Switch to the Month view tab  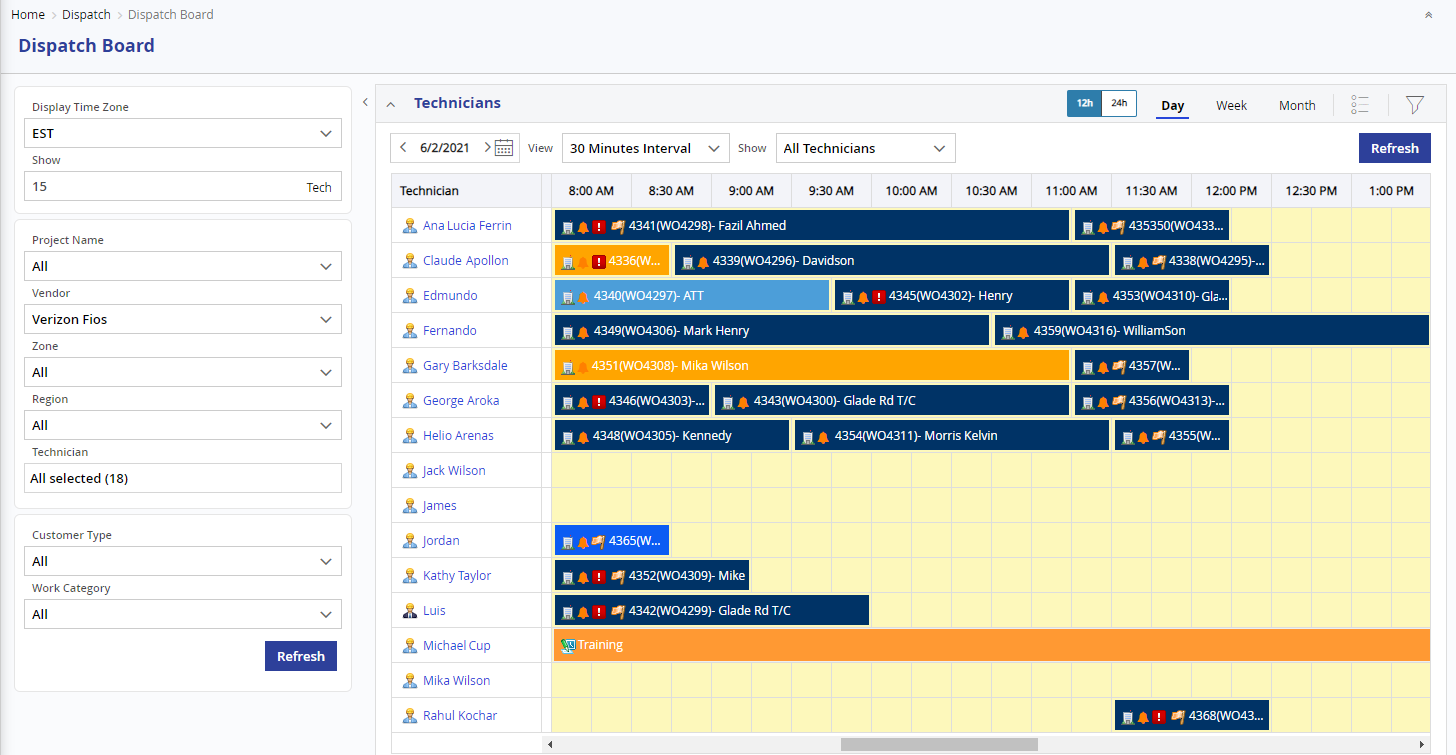(x=1297, y=105)
